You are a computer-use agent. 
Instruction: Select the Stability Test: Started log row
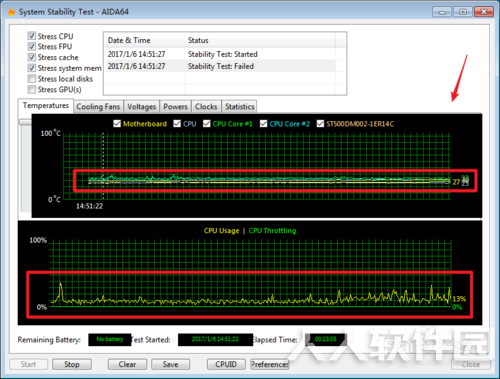pyautogui.click(x=220, y=54)
